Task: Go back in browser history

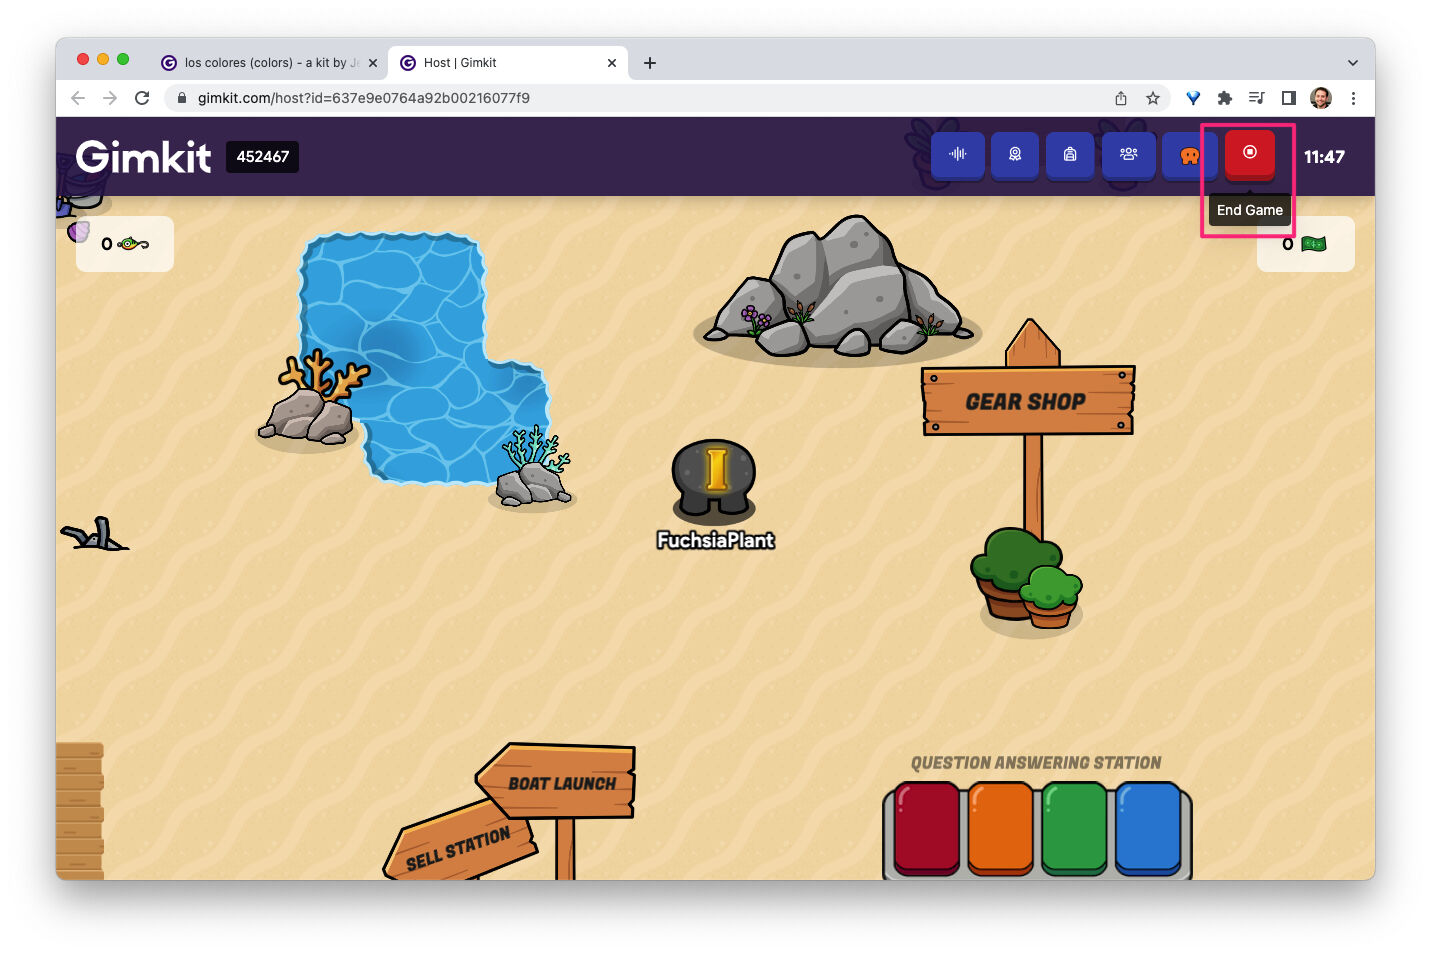Action: point(78,98)
